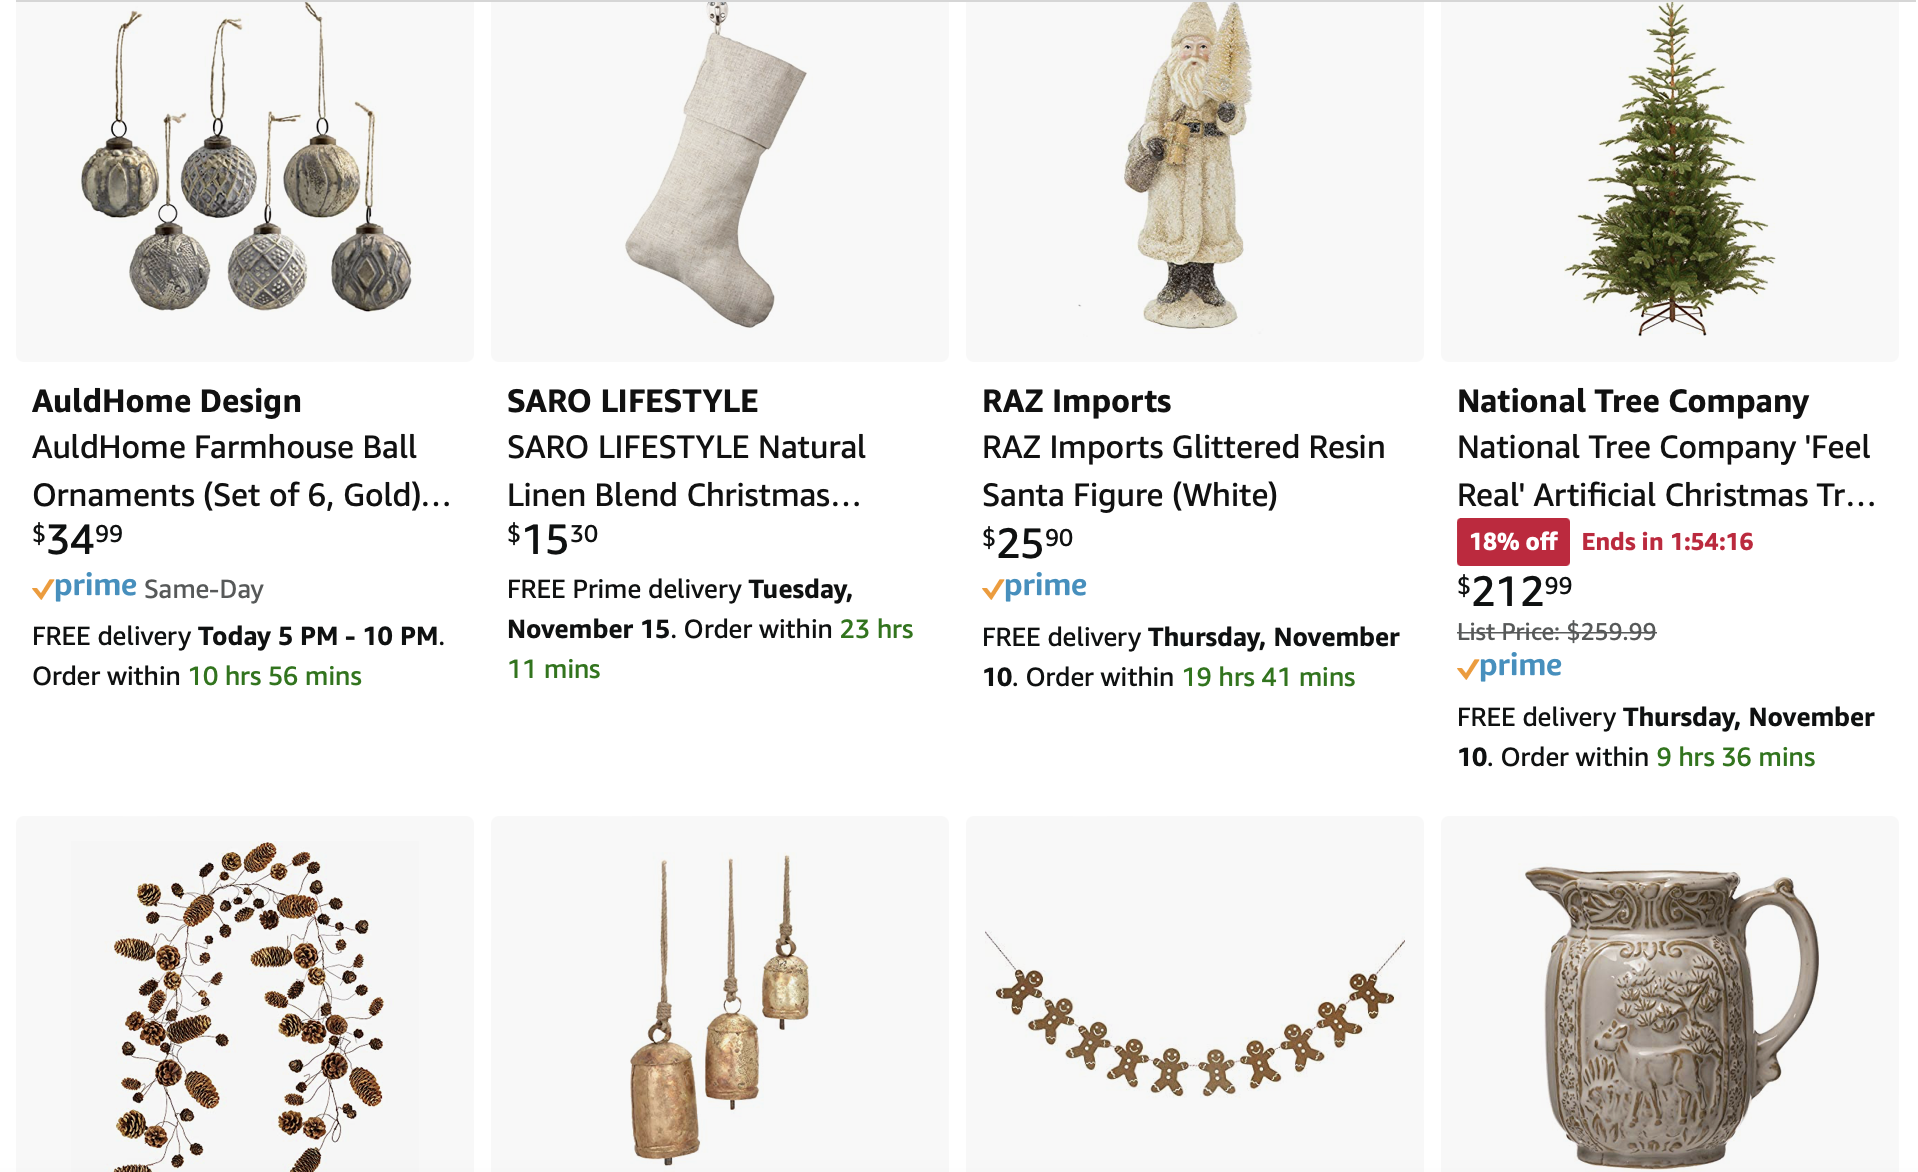The width and height of the screenshot is (1918, 1172).
Task: View the ceramic deer pitcher image
Action: [1669, 1010]
